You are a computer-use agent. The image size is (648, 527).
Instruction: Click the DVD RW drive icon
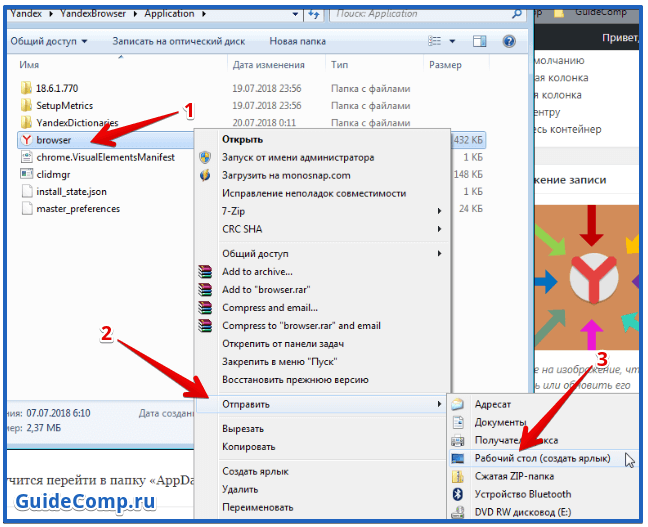(458, 513)
